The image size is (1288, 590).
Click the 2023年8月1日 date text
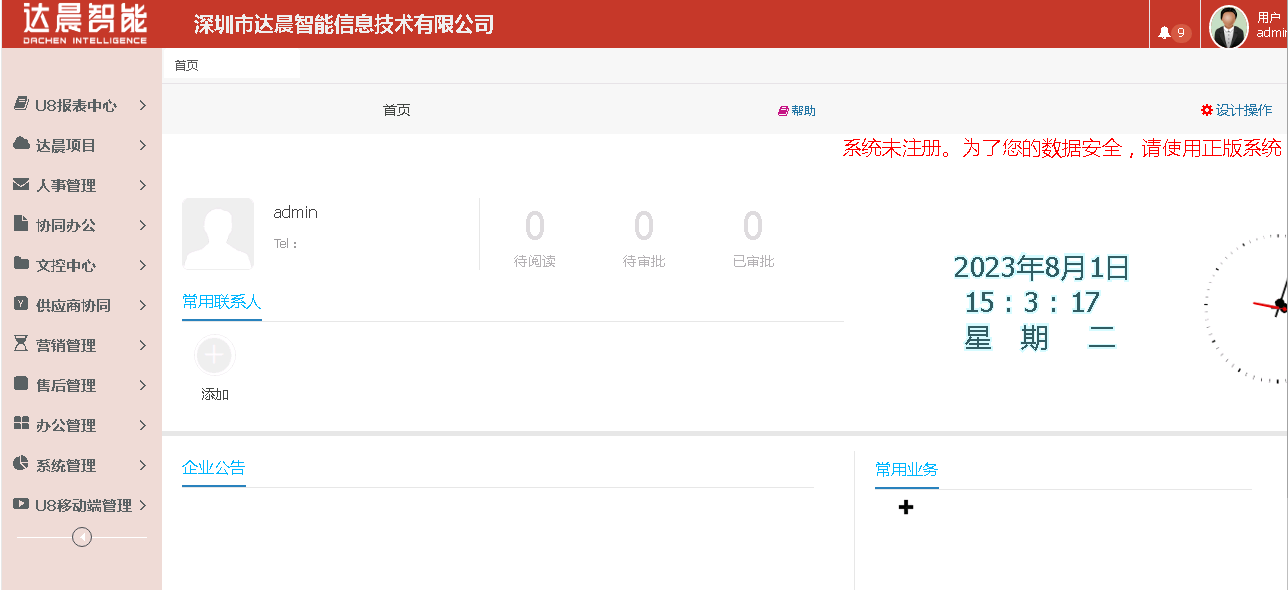click(x=1041, y=267)
